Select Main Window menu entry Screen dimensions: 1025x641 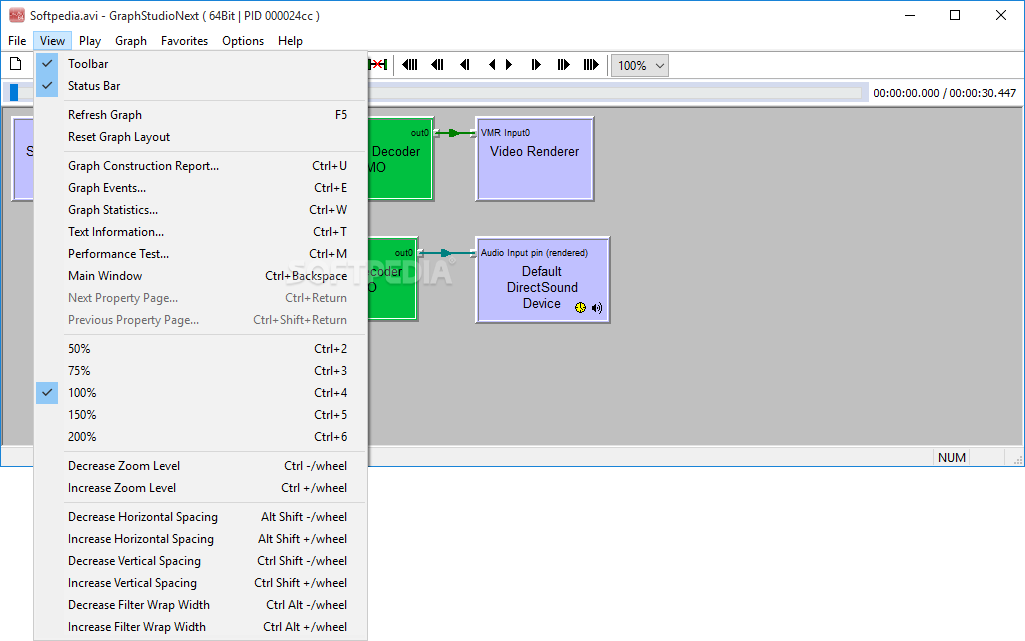pyautogui.click(x=201, y=276)
